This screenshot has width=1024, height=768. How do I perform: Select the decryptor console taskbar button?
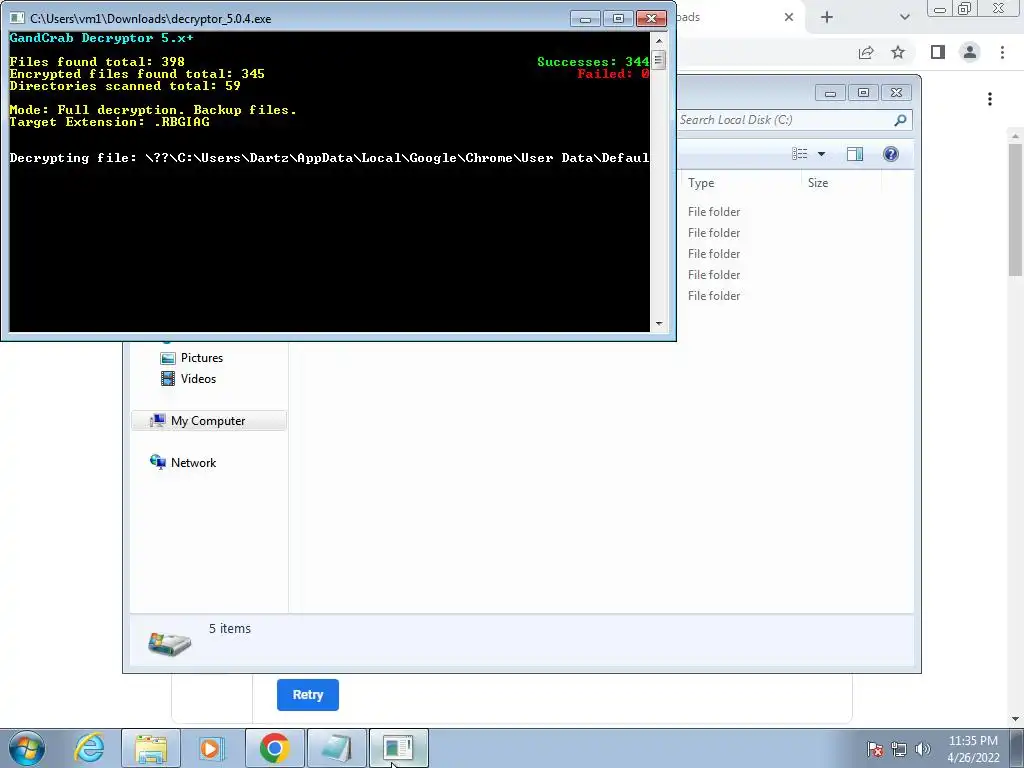[x=398, y=748]
